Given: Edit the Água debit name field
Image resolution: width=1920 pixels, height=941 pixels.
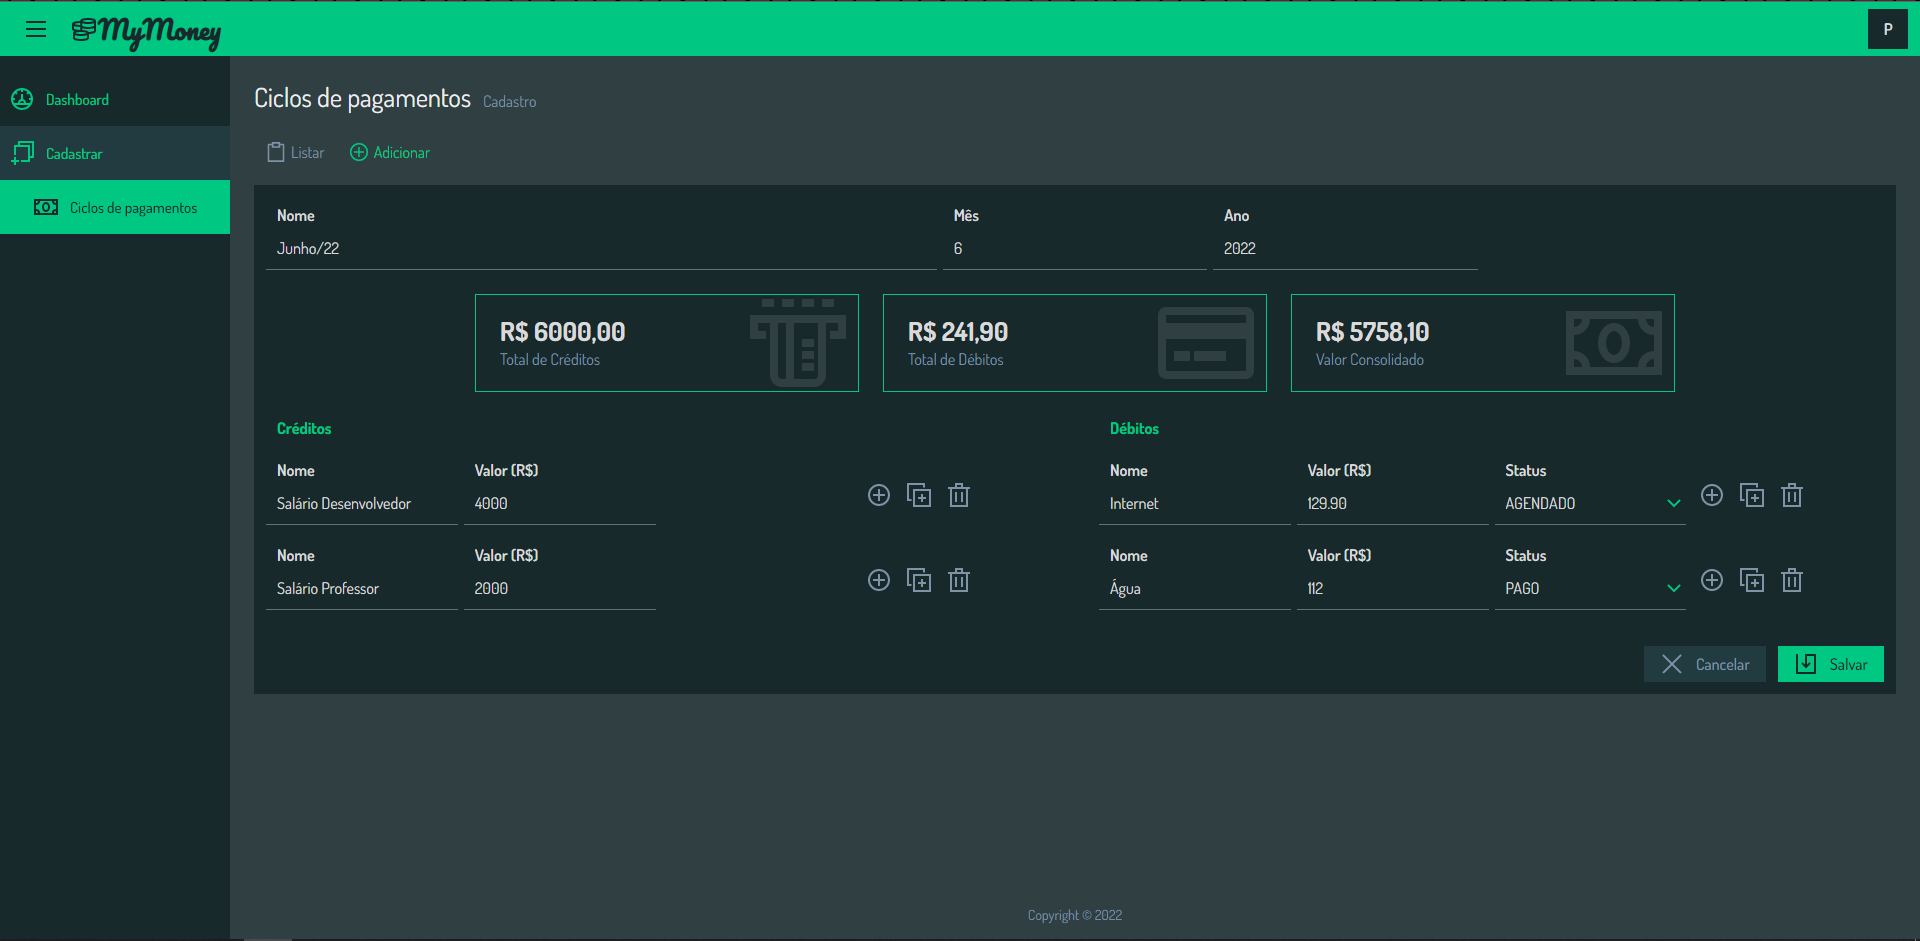Looking at the screenshot, I should coord(1195,589).
